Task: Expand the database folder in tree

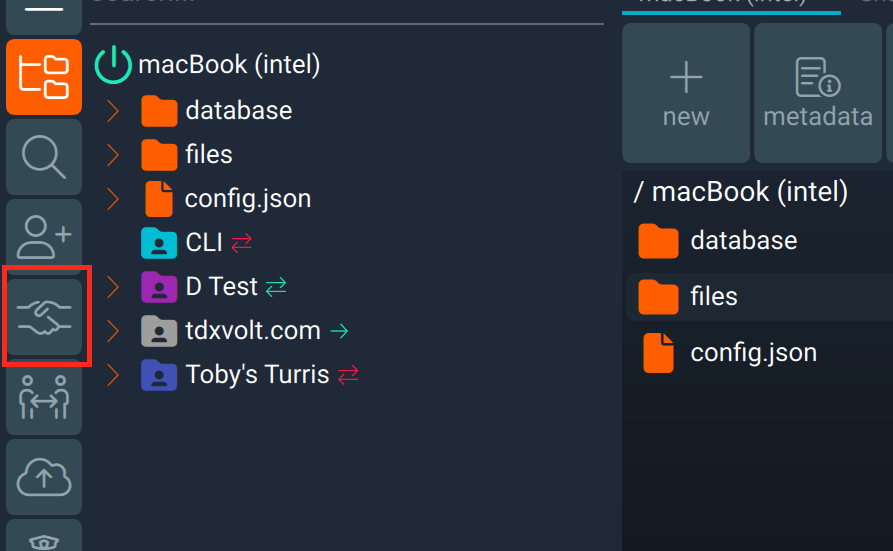Action: (113, 111)
